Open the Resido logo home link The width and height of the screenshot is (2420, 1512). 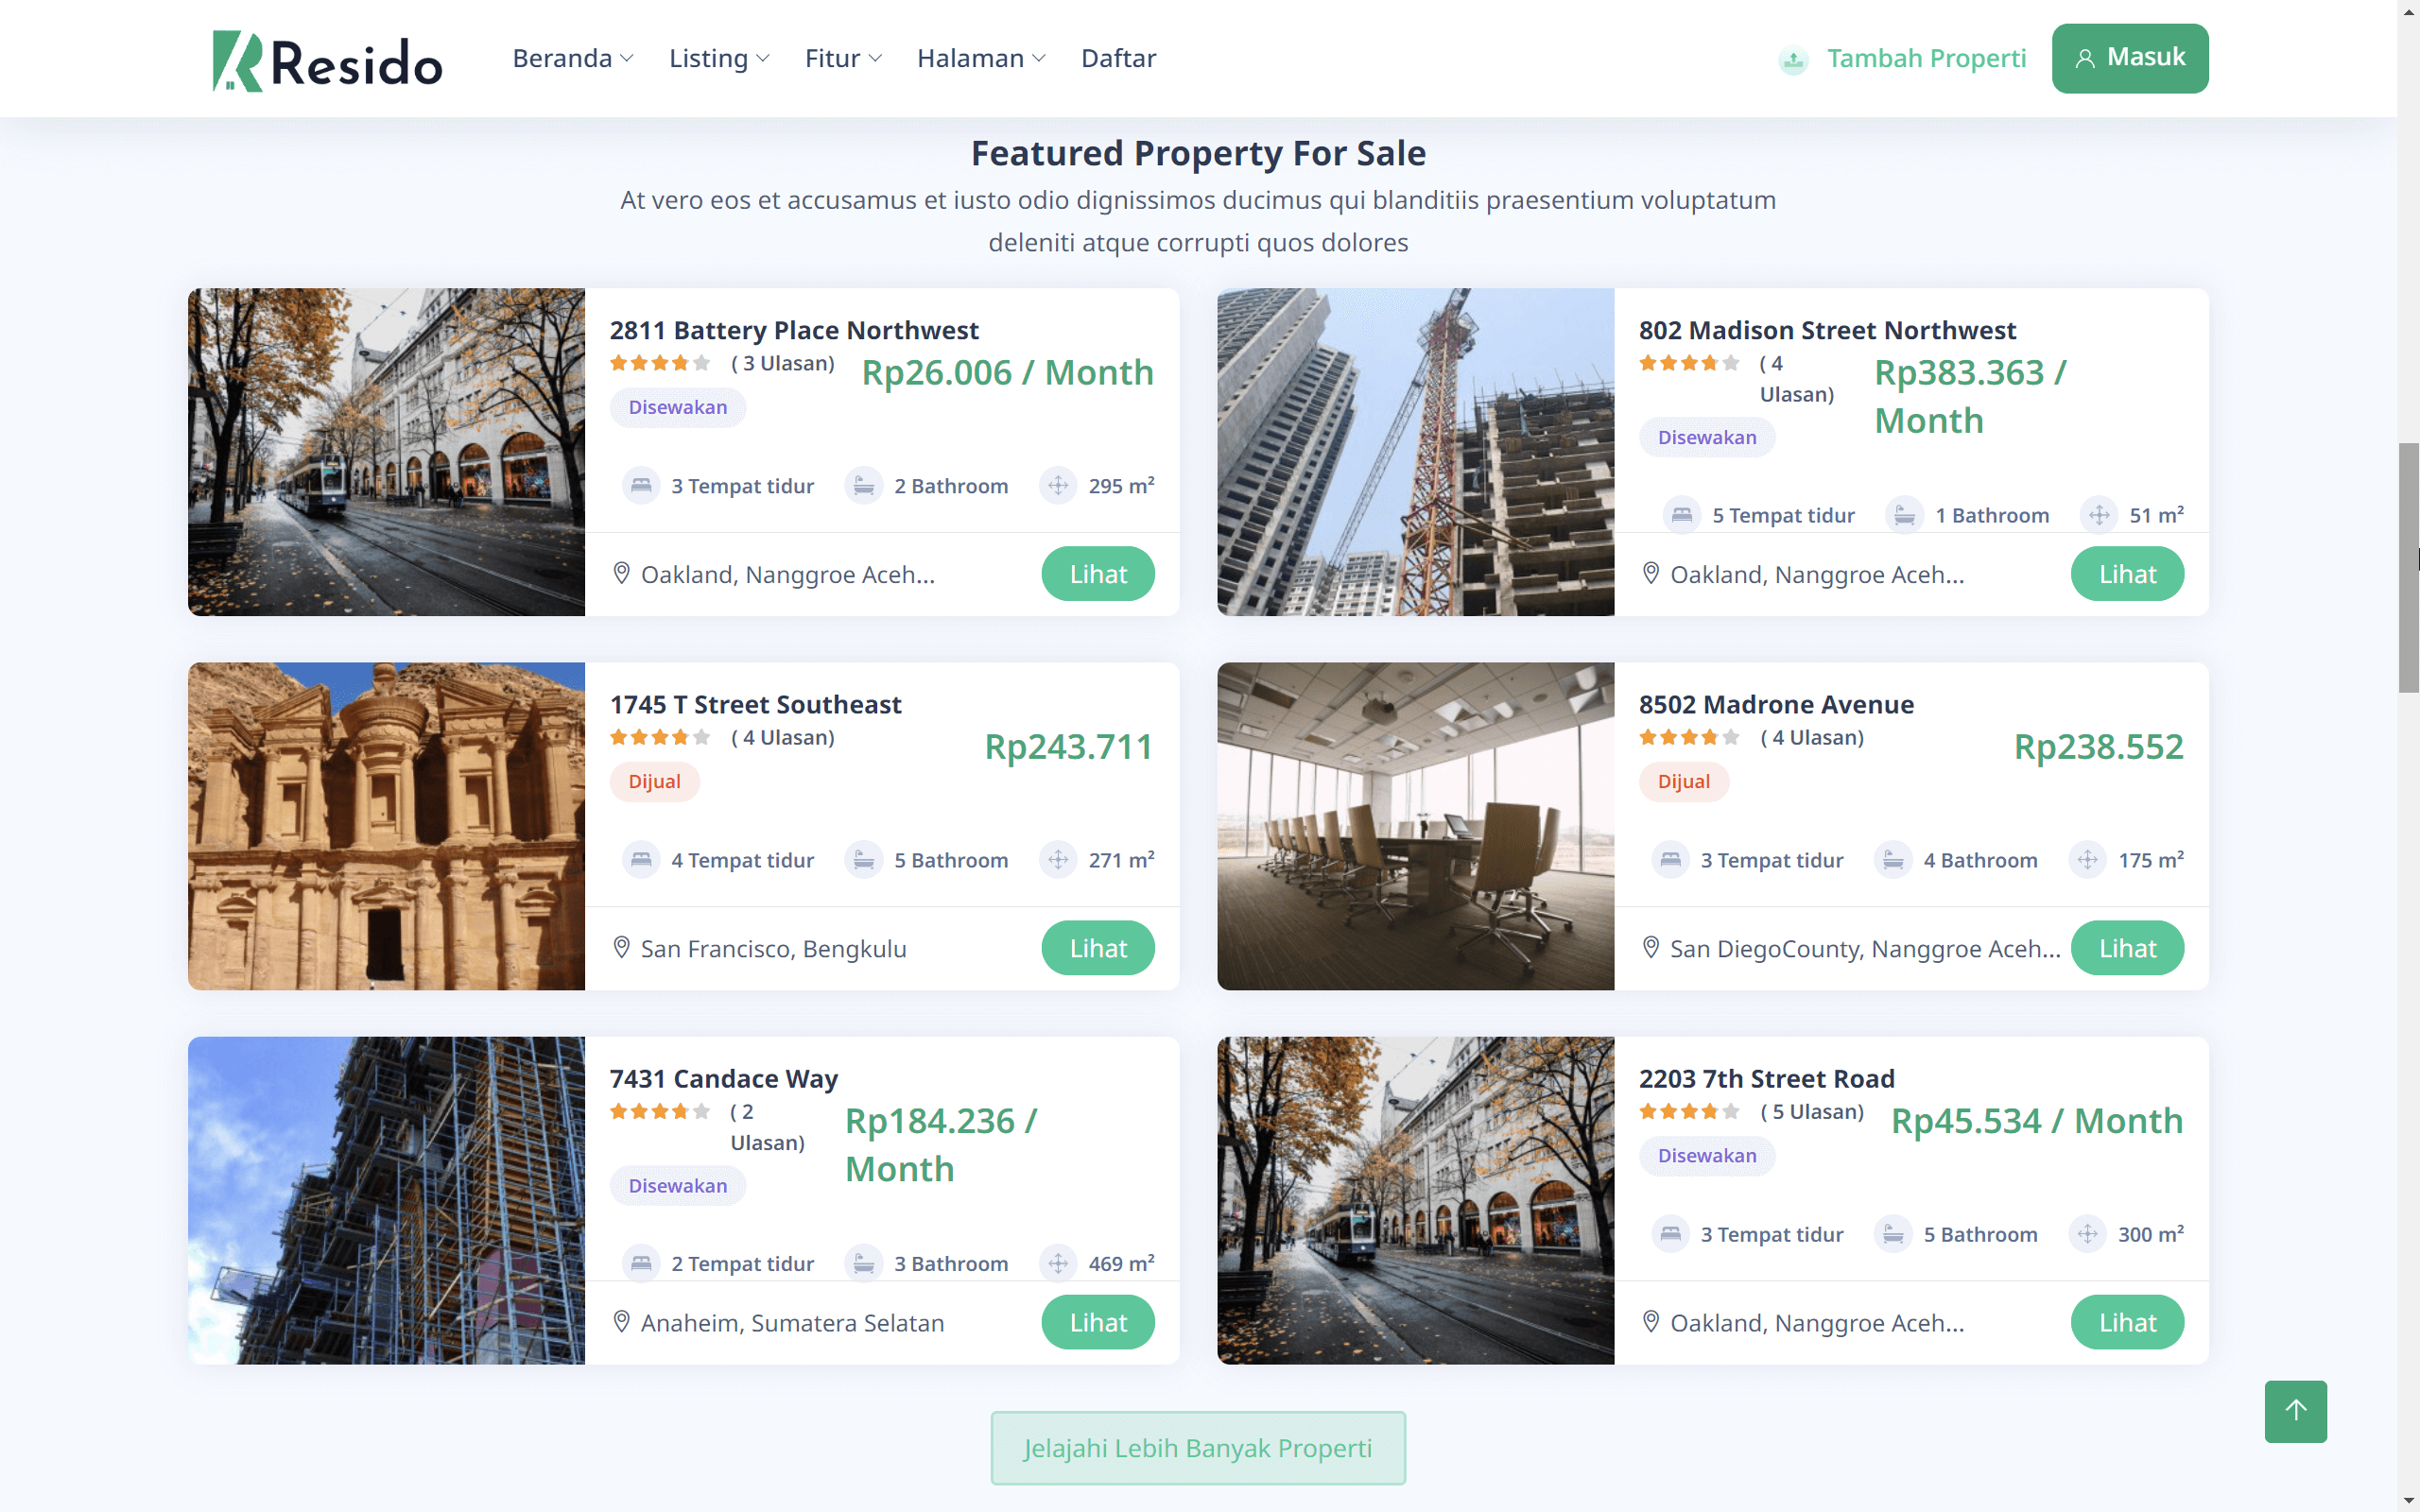tap(327, 60)
